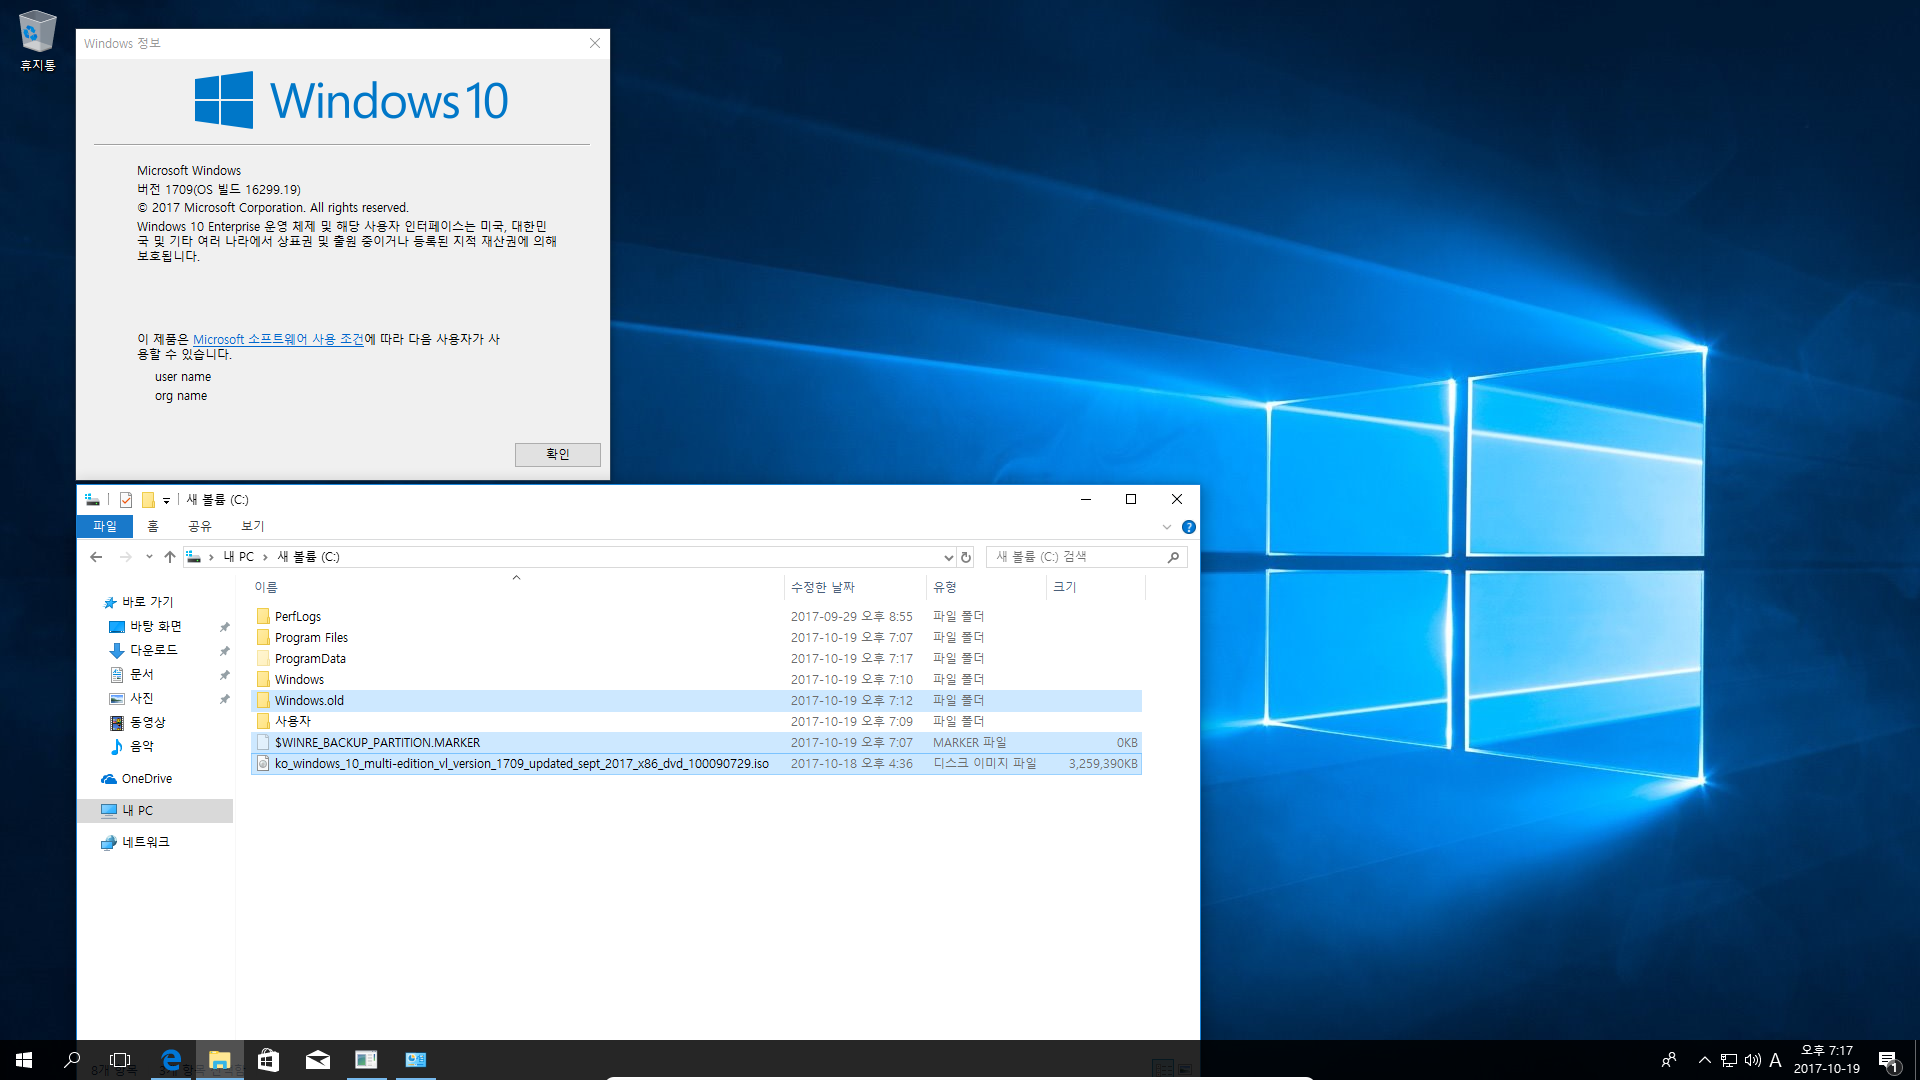Select the $WINRE_BACKUP_PARTITION.MARKER file
Viewport: 1920px width, 1080px height.
click(x=696, y=742)
